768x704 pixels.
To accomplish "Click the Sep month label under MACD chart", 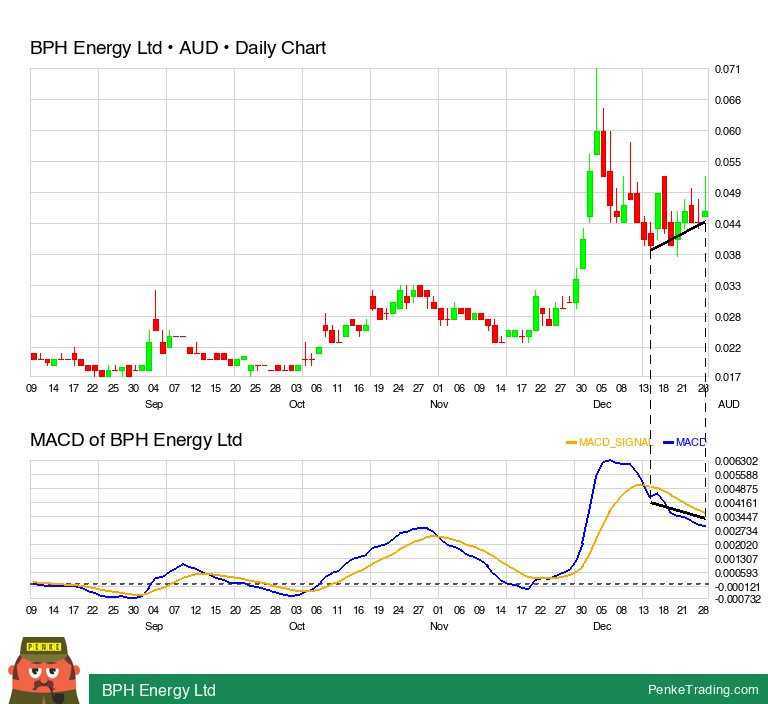I will pos(154,626).
